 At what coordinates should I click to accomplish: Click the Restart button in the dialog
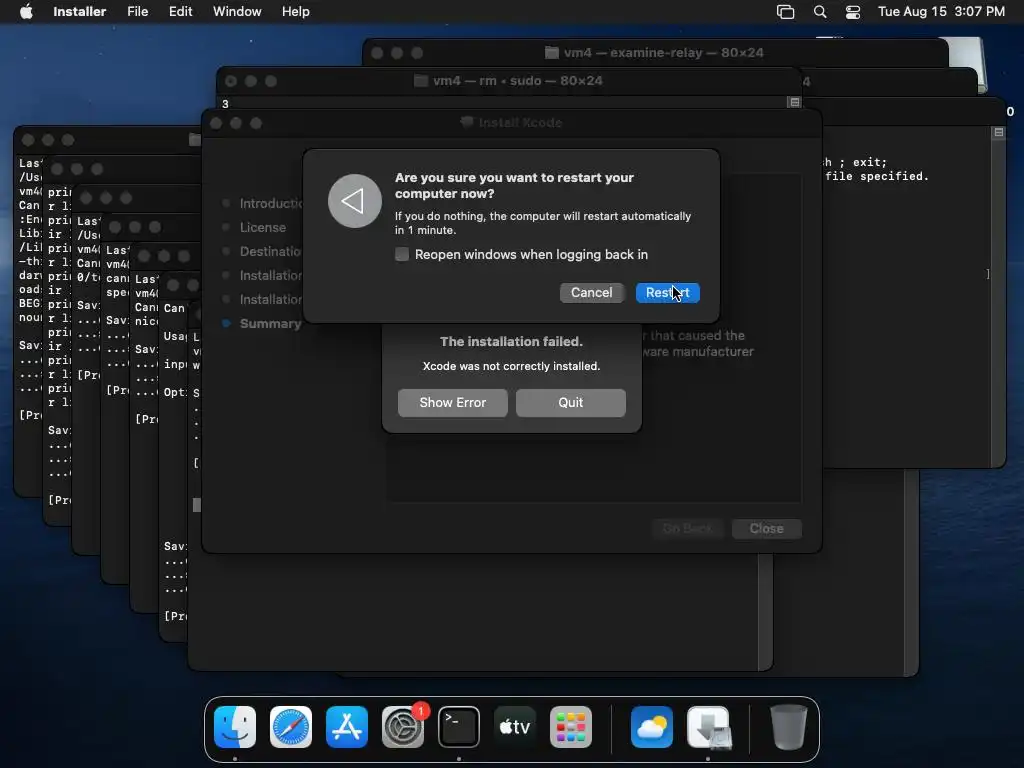coord(667,293)
